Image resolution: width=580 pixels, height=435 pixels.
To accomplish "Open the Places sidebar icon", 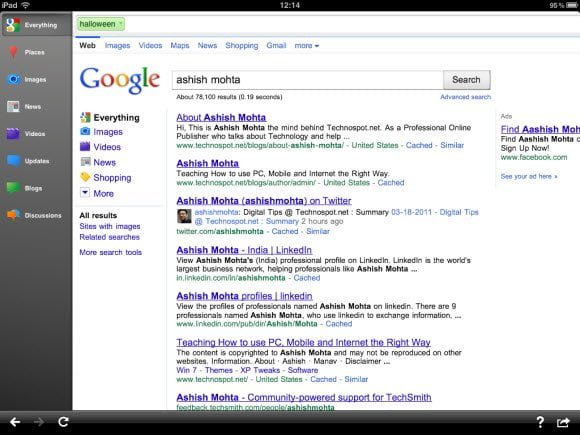I will (x=13, y=52).
